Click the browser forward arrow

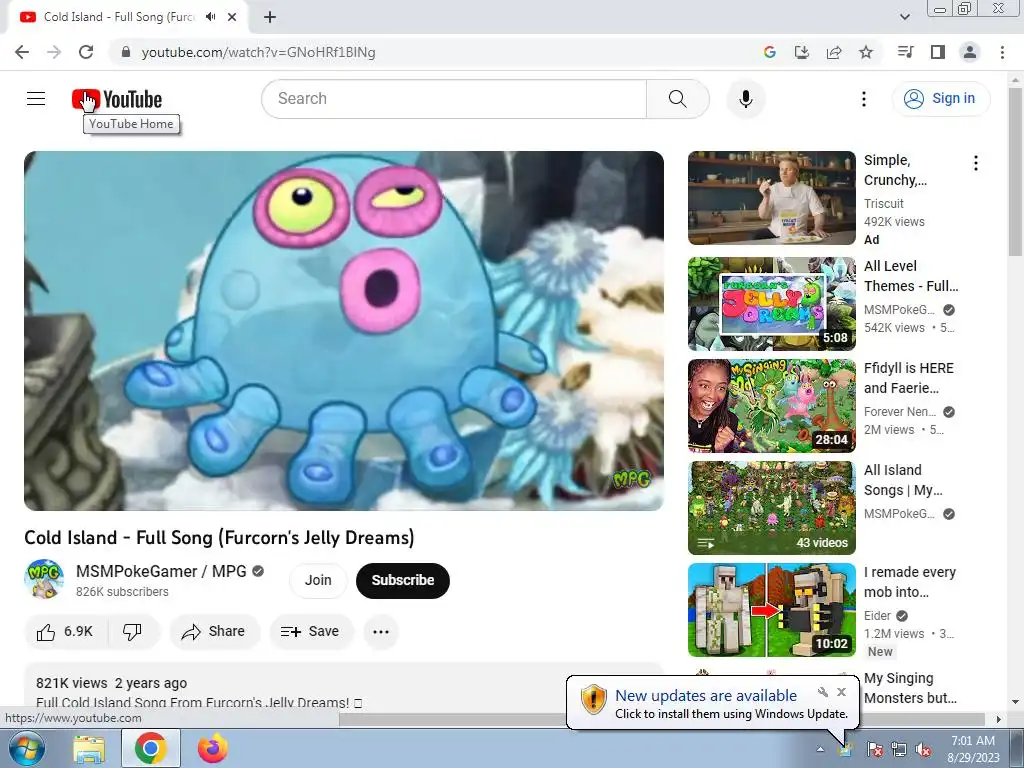tap(54, 52)
